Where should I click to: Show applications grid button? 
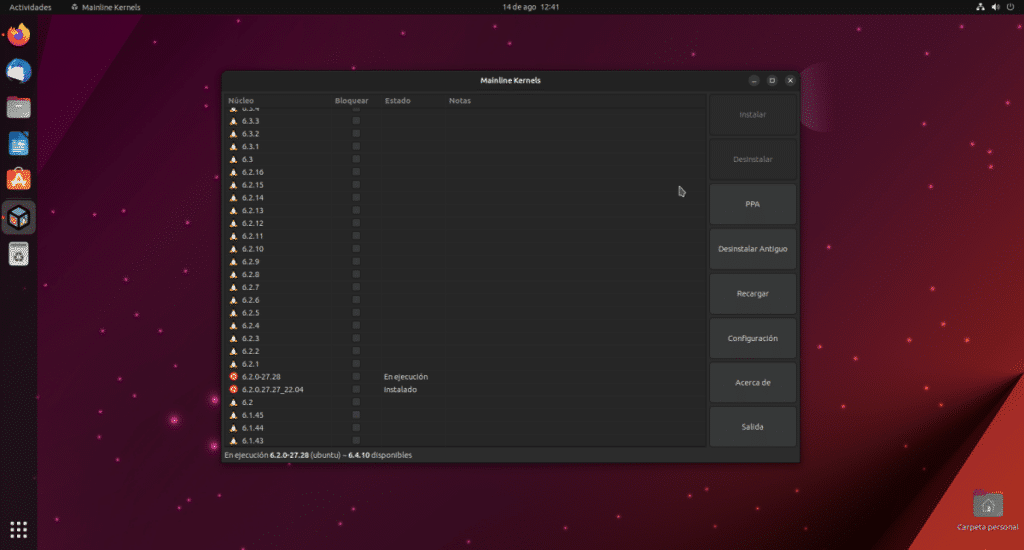click(18, 530)
